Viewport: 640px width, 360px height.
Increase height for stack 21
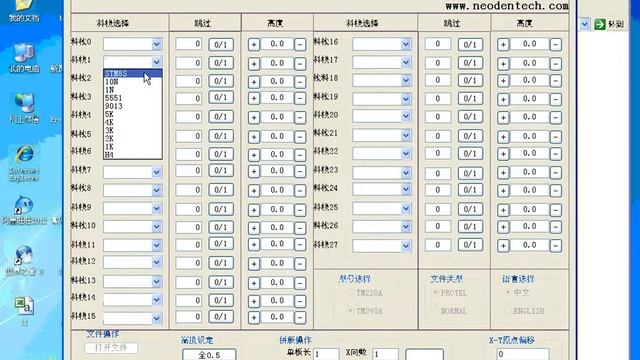(x=503, y=137)
